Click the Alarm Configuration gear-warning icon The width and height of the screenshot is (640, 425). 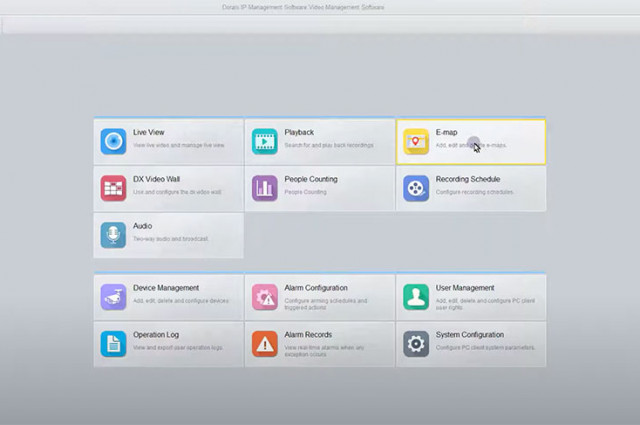(x=264, y=297)
